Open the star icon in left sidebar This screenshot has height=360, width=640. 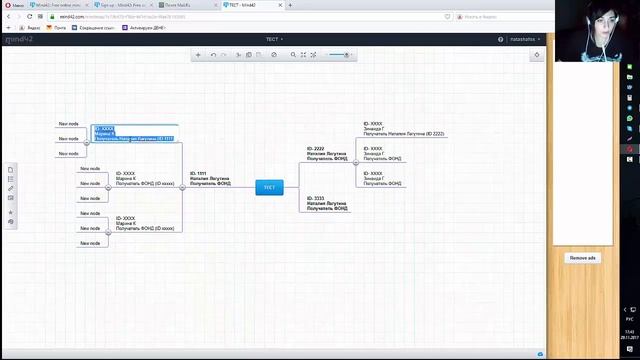pos(11,212)
